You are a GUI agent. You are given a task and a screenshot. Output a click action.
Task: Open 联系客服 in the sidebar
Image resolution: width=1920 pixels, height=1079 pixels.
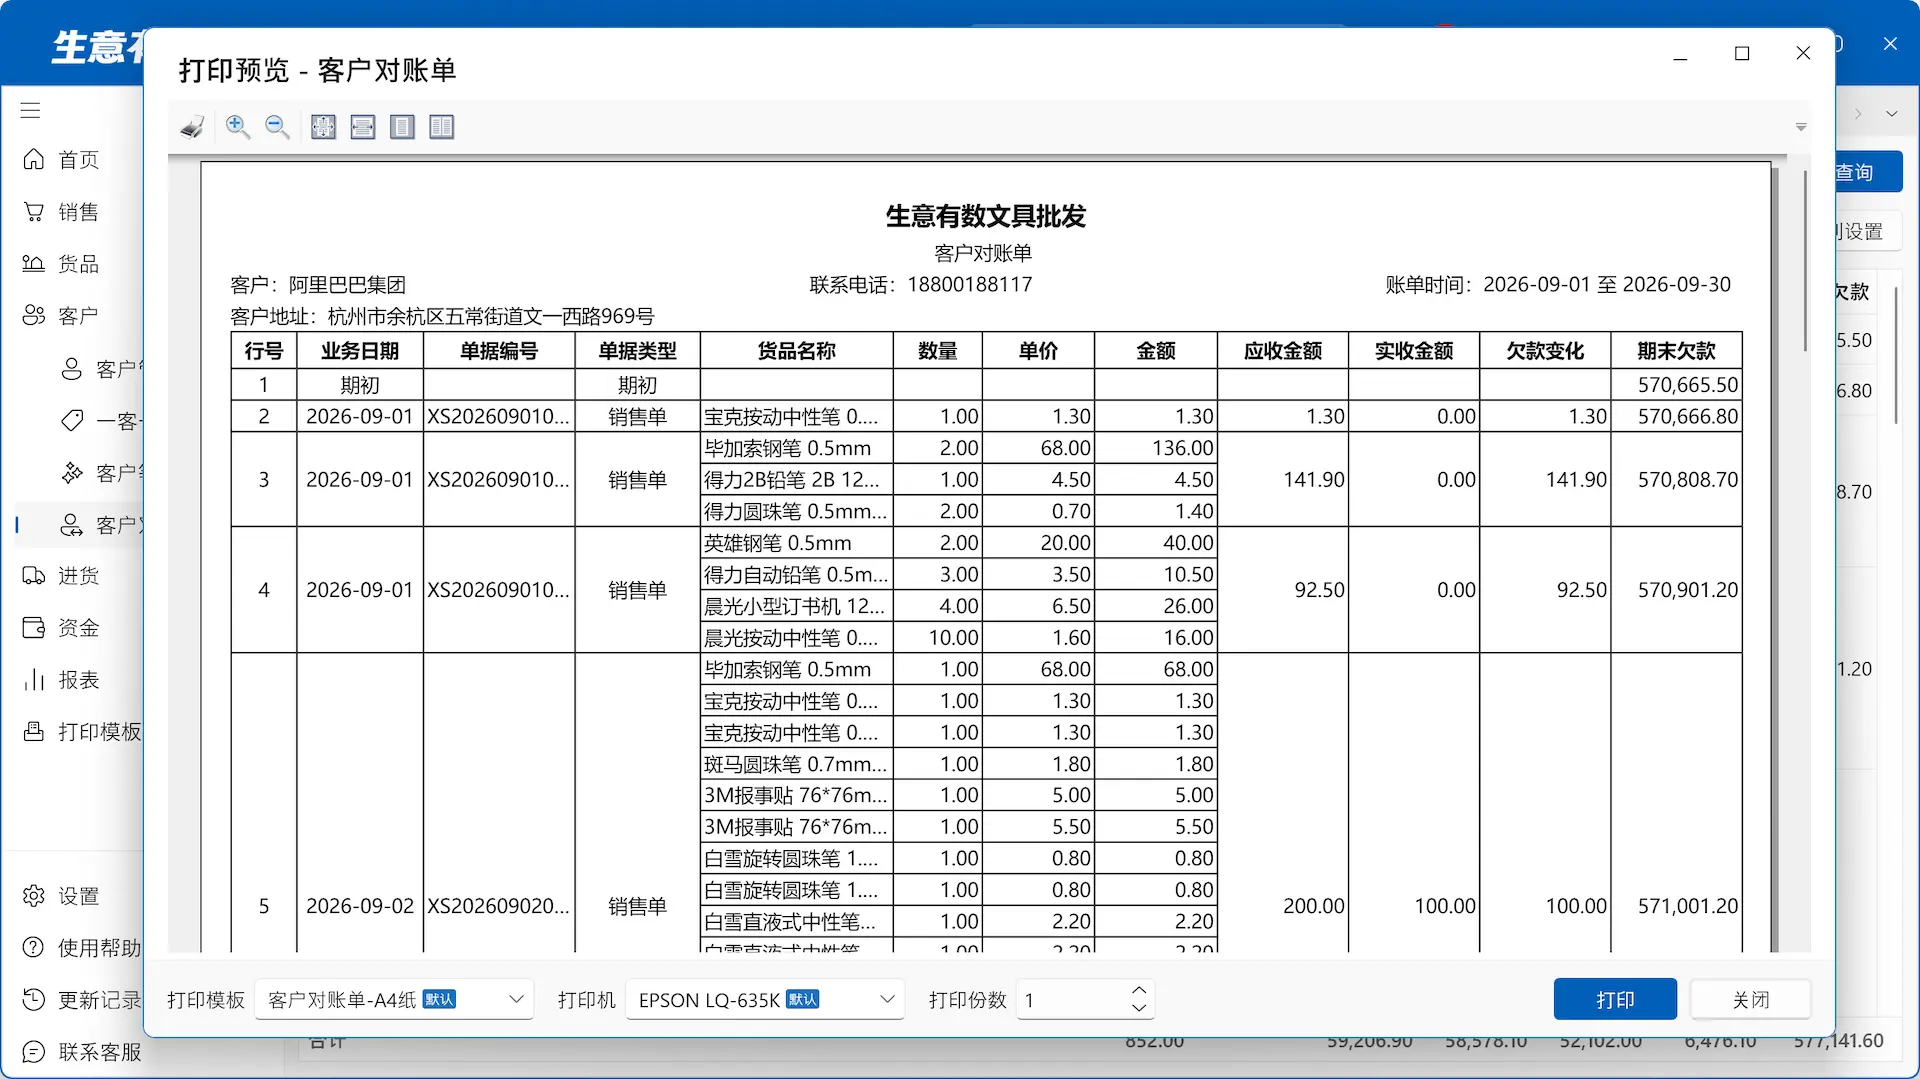pyautogui.click(x=82, y=1052)
